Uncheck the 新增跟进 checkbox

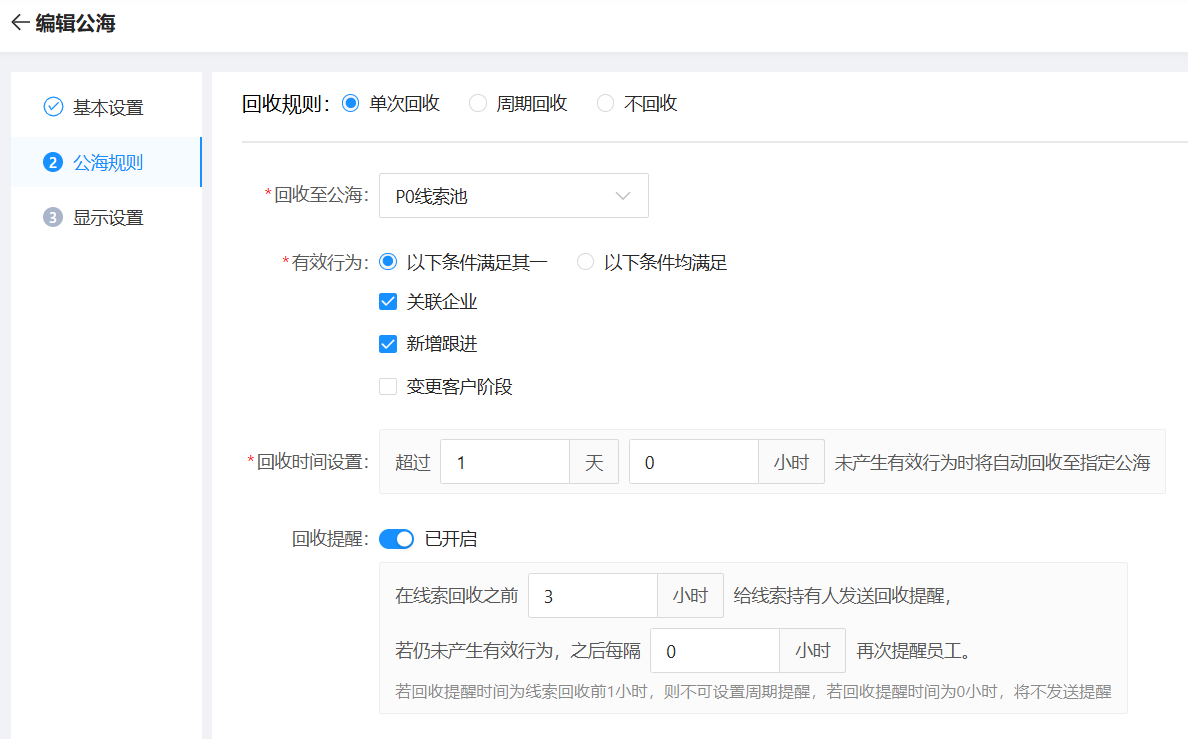388,344
